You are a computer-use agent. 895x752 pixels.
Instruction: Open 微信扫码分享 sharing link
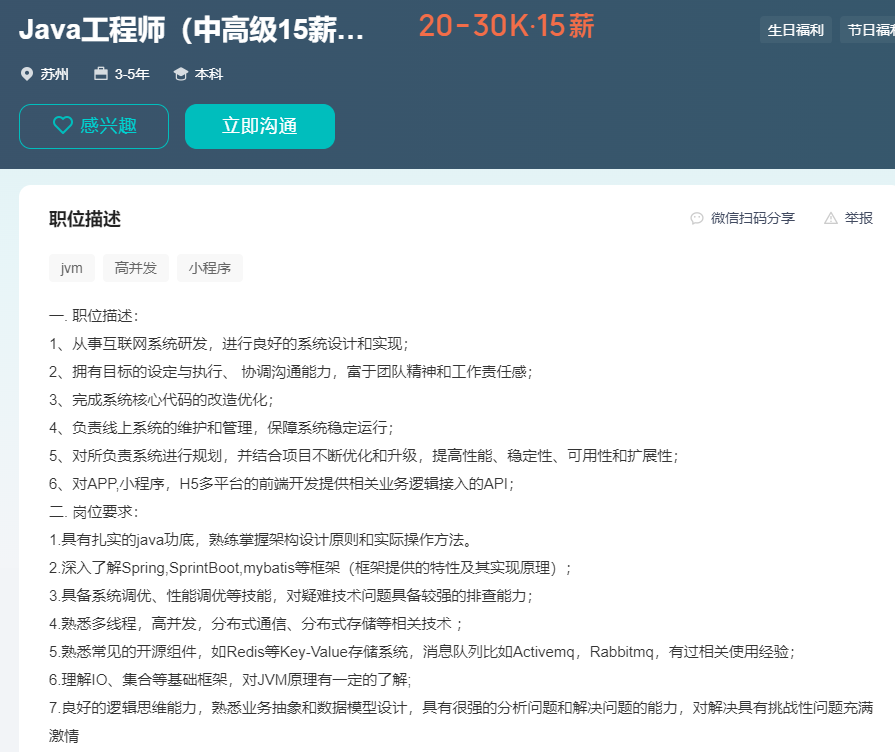(752, 218)
